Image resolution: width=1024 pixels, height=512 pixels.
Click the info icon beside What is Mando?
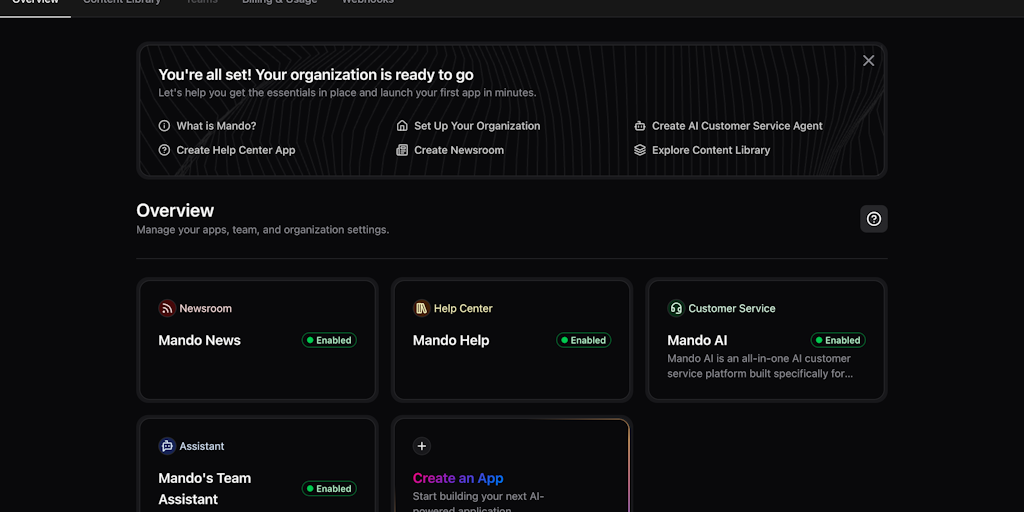(165, 126)
